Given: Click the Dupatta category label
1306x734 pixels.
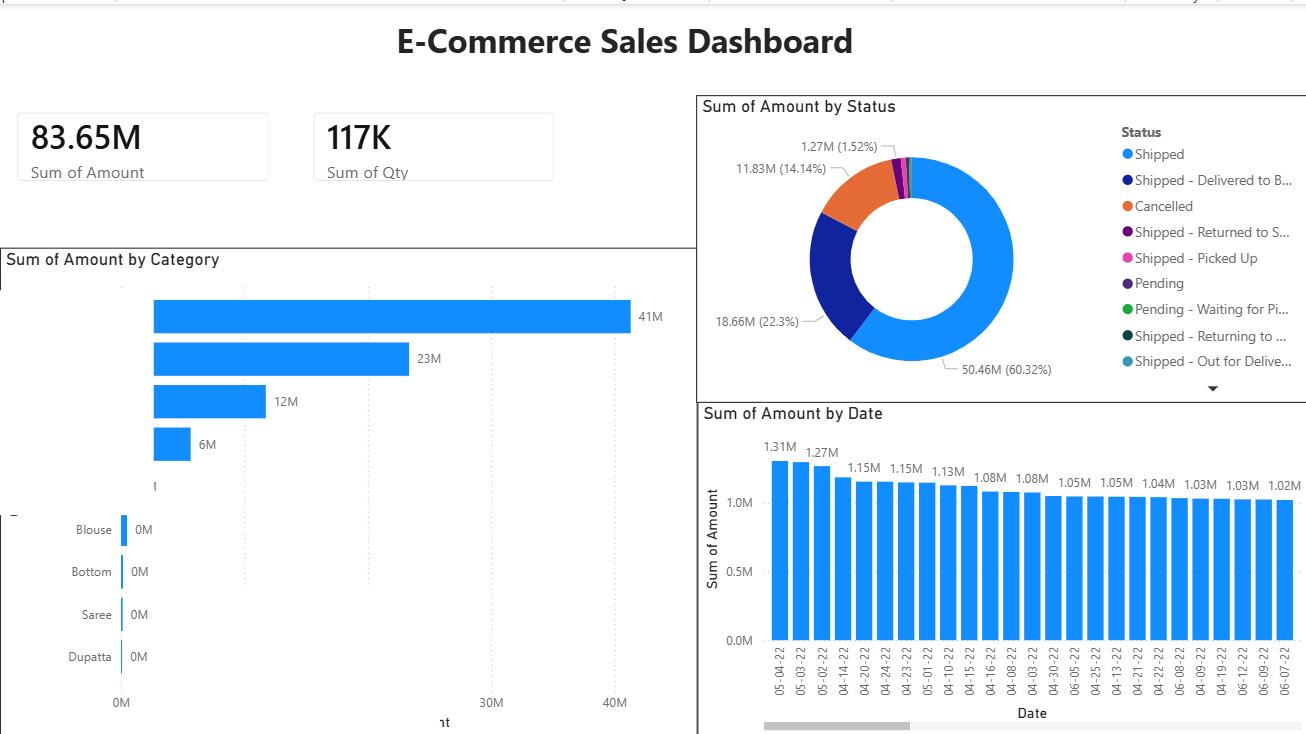Looking at the screenshot, I should 90,657.
